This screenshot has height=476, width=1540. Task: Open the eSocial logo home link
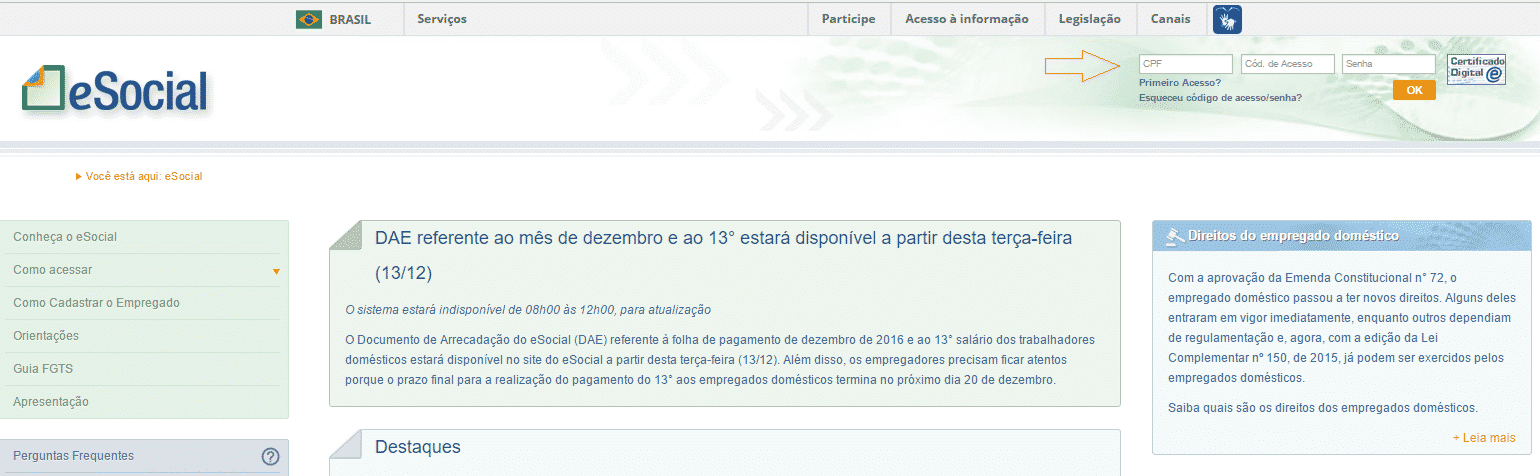pyautogui.click(x=115, y=93)
